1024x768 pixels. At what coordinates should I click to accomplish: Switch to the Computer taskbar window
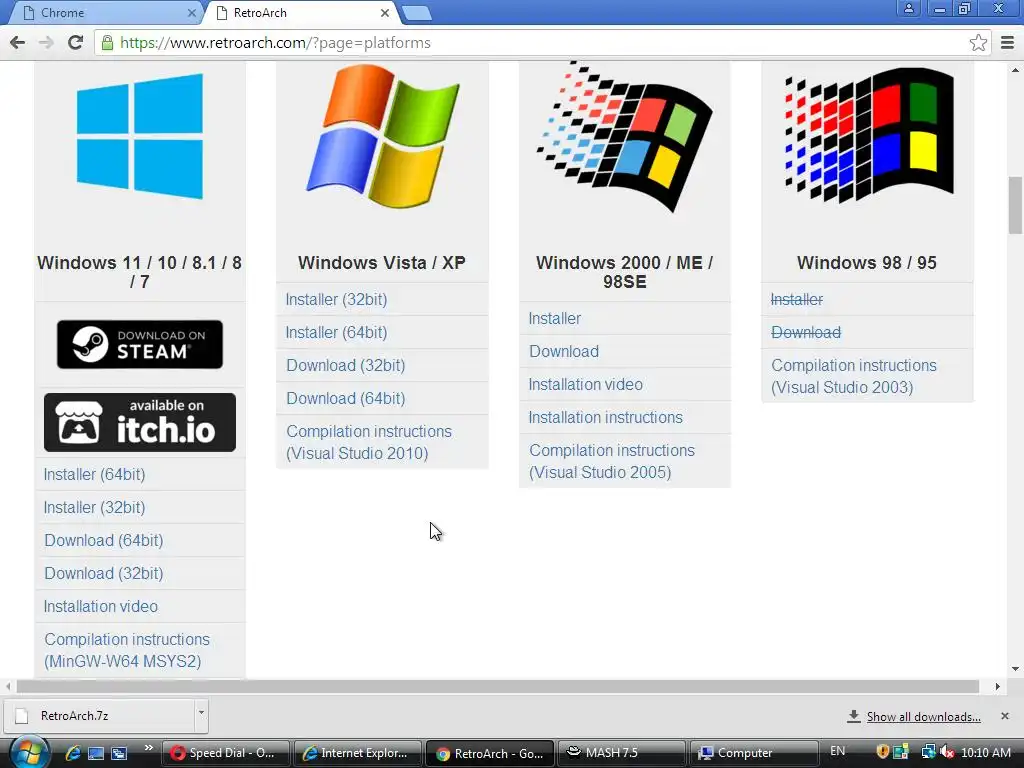click(x=754, y=753)
